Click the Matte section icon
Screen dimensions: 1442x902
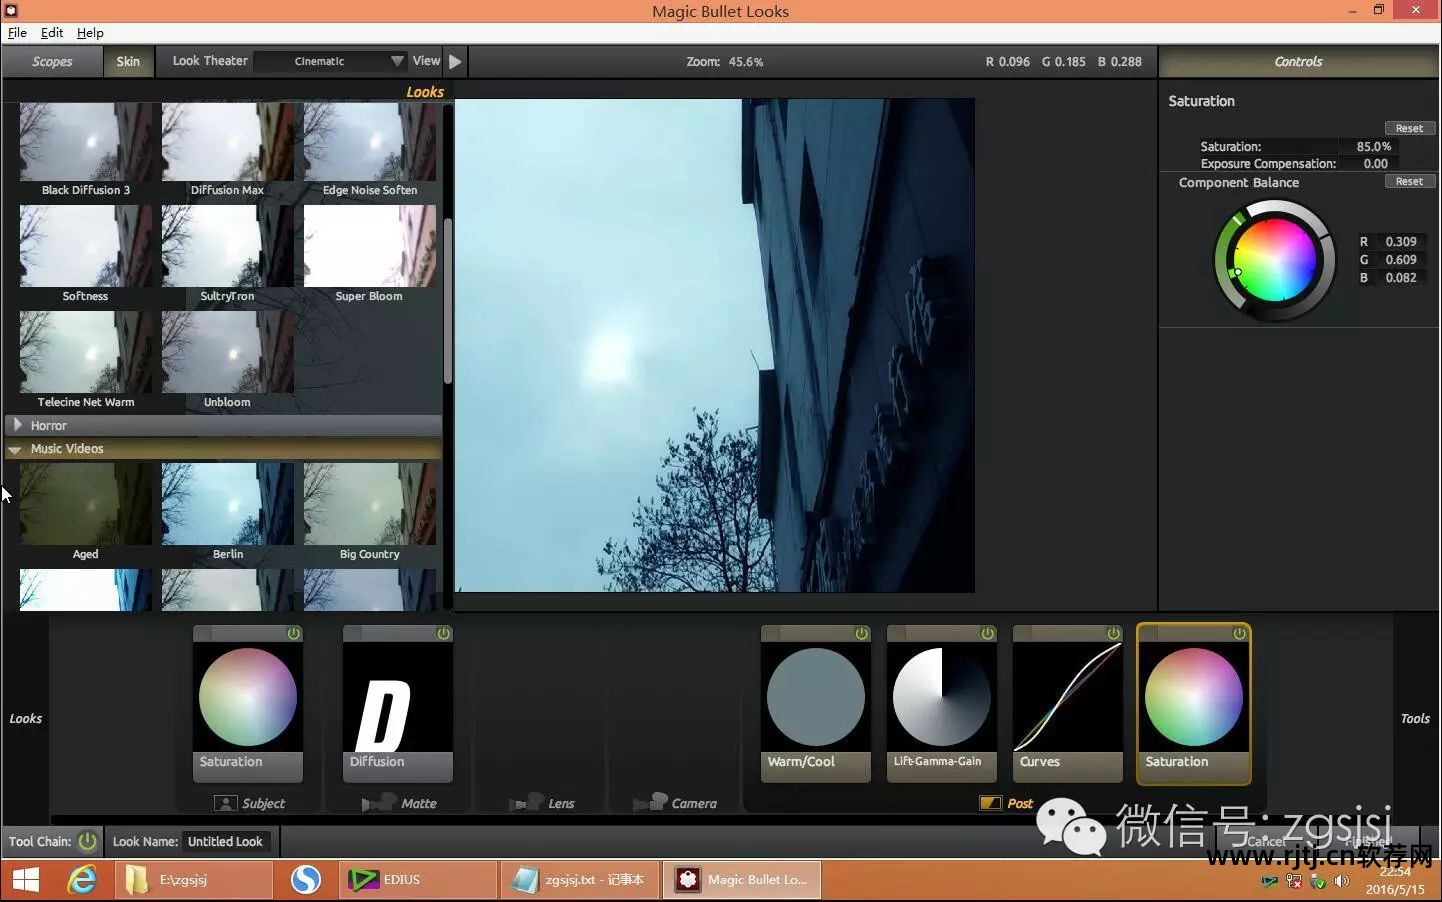[379, 803]
